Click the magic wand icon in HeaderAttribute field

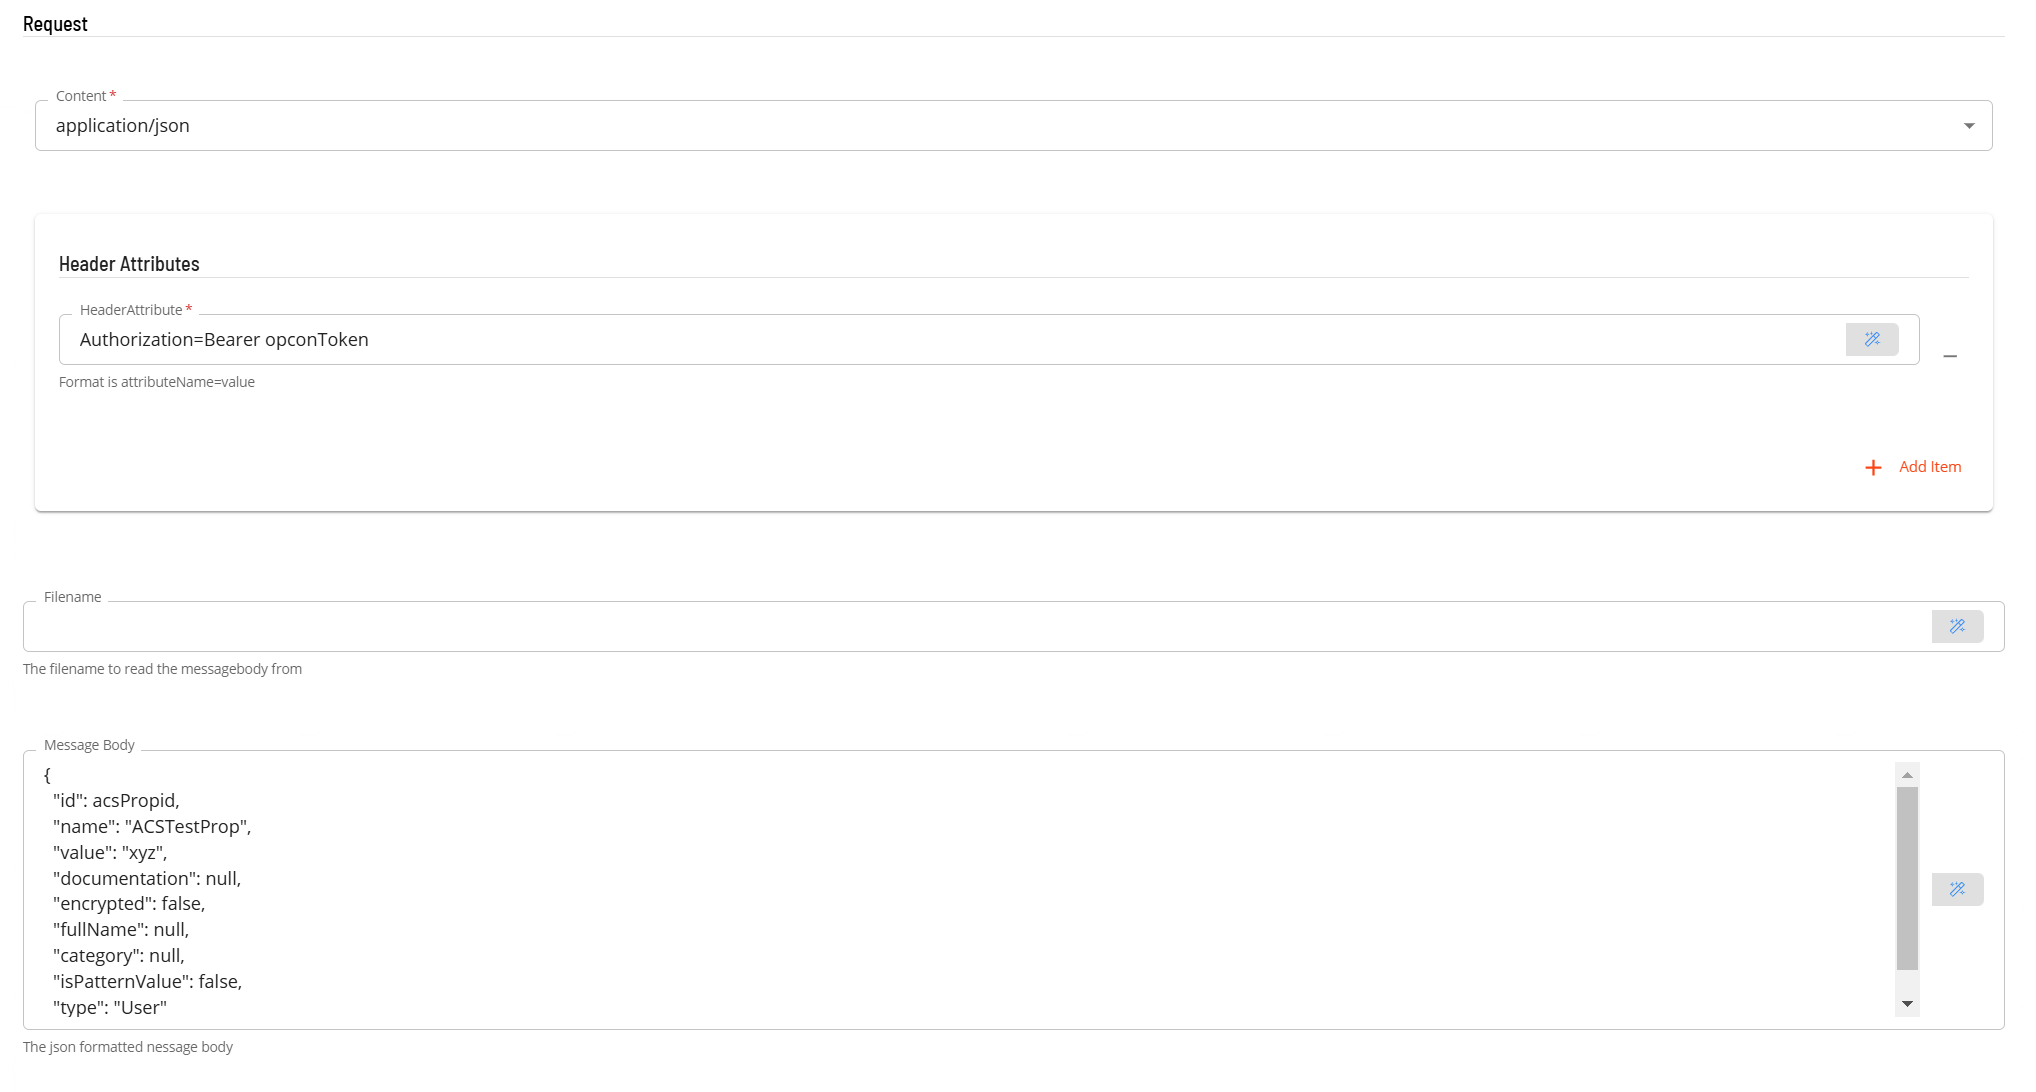(x=1872, y=340)
